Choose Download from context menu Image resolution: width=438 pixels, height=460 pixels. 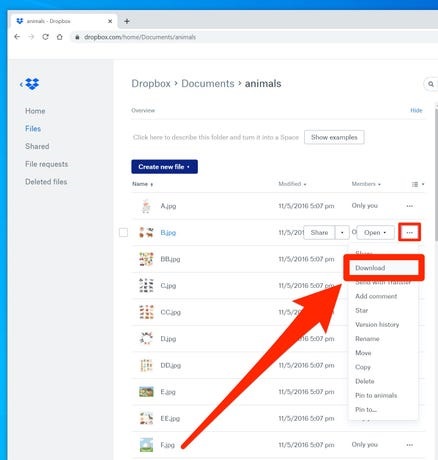pyautogui.click(x=384, y=268)
